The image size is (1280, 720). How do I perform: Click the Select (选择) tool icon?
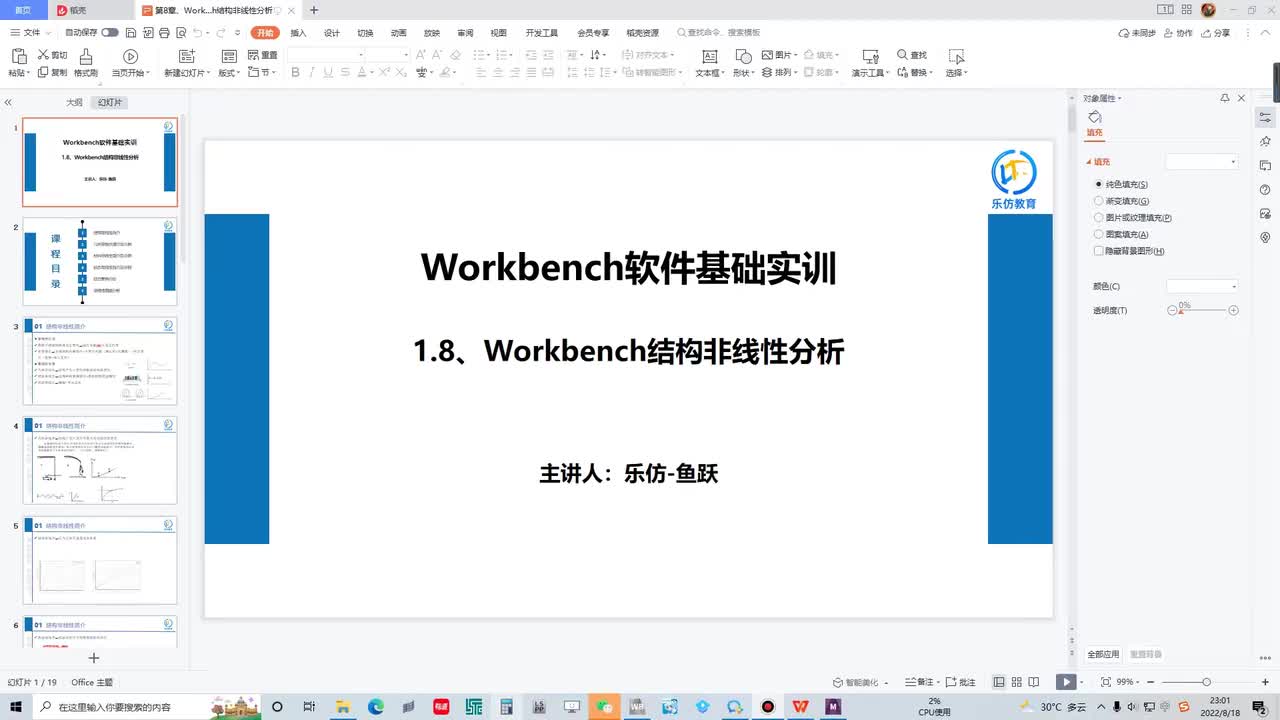pyautogui.click(x=956, y=56)
